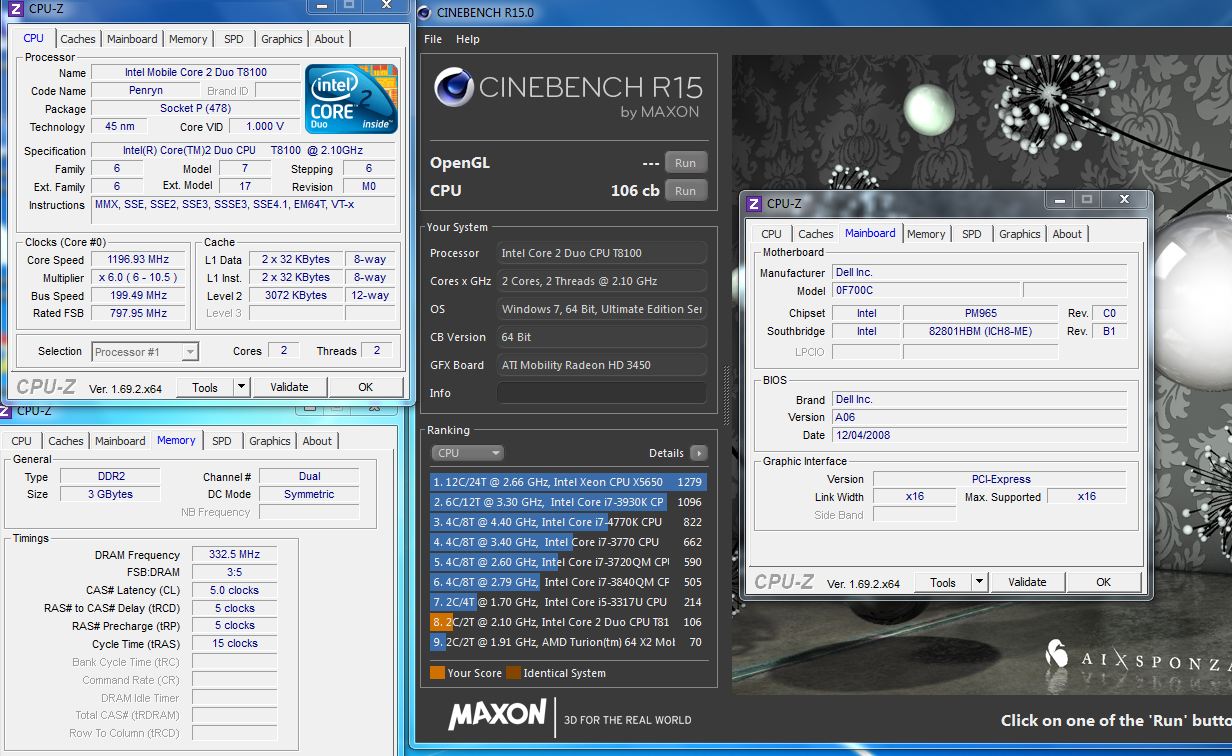Switch to Memory tab in top-left CPU-Z window
Screen dimensions: 1232x756
[x=188, y=39]
